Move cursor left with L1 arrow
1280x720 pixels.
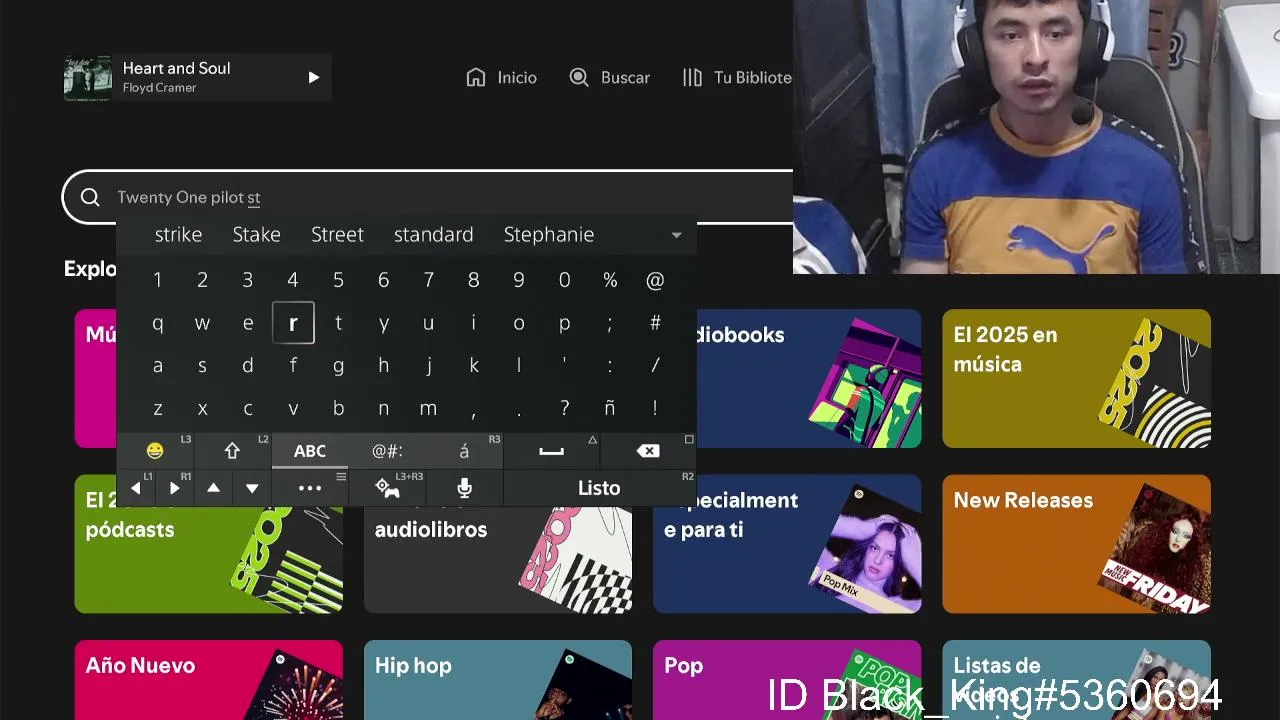pyautogui.click(x=136, y=488)
